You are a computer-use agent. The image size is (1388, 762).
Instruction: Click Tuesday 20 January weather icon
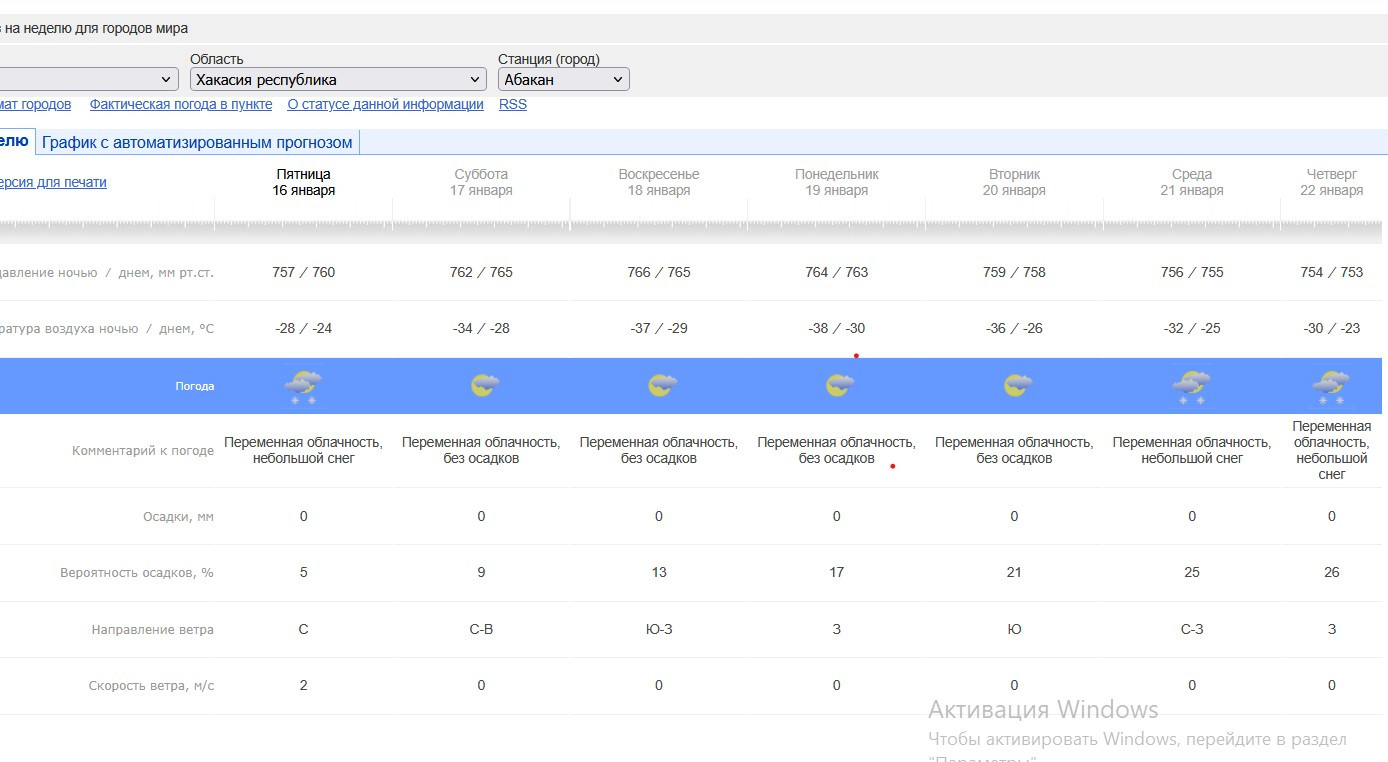pyautogui.click(x=1017, y=385)
